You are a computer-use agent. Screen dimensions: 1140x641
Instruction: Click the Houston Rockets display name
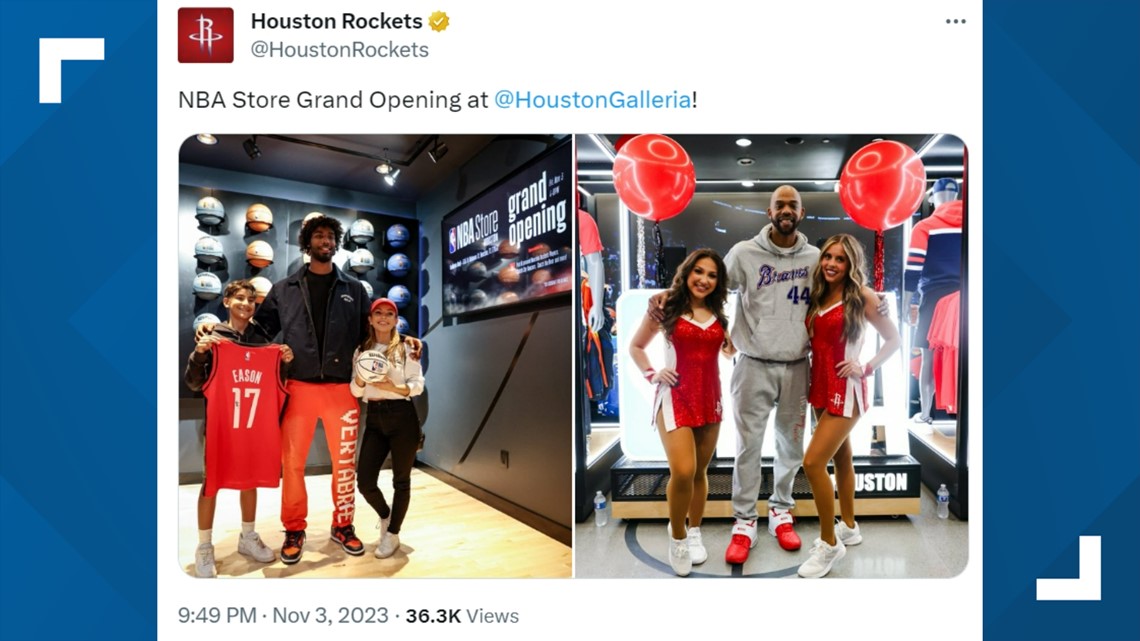337,22
